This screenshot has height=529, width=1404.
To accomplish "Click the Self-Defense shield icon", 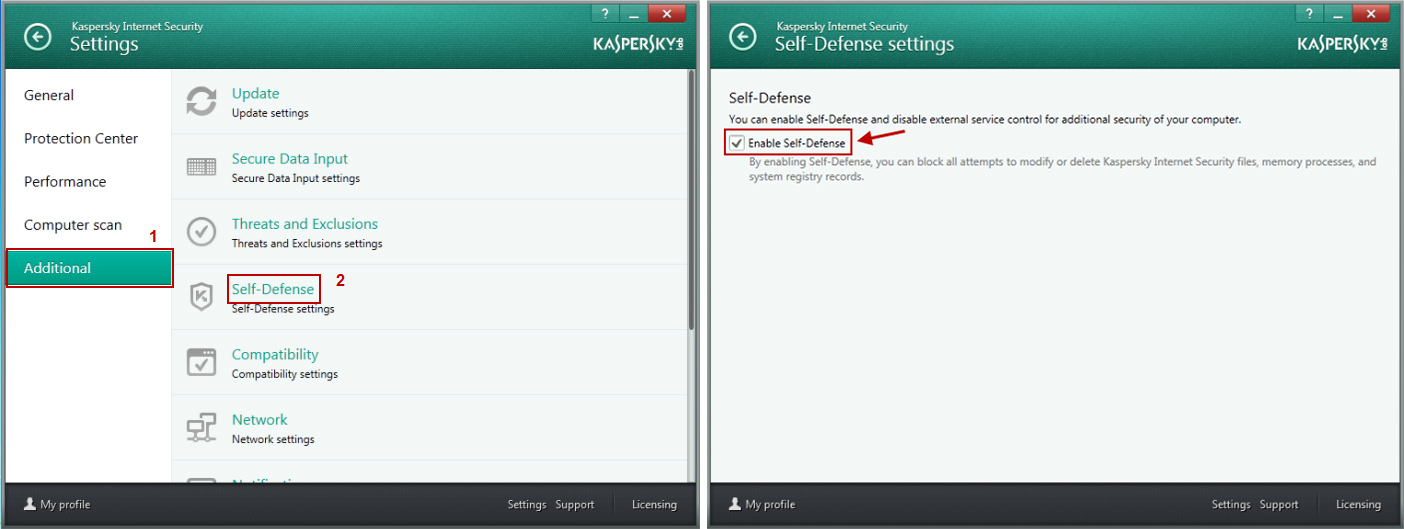I will tap(202, 297).
